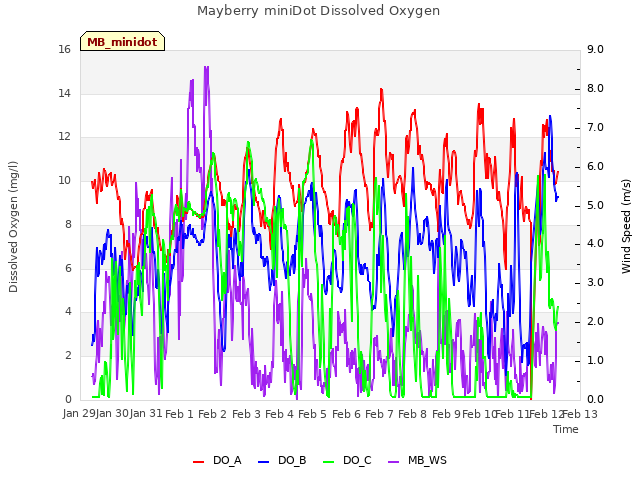640x480 pixels.
Task: Click the DO_A legend entry
Action: pos(217,461)
